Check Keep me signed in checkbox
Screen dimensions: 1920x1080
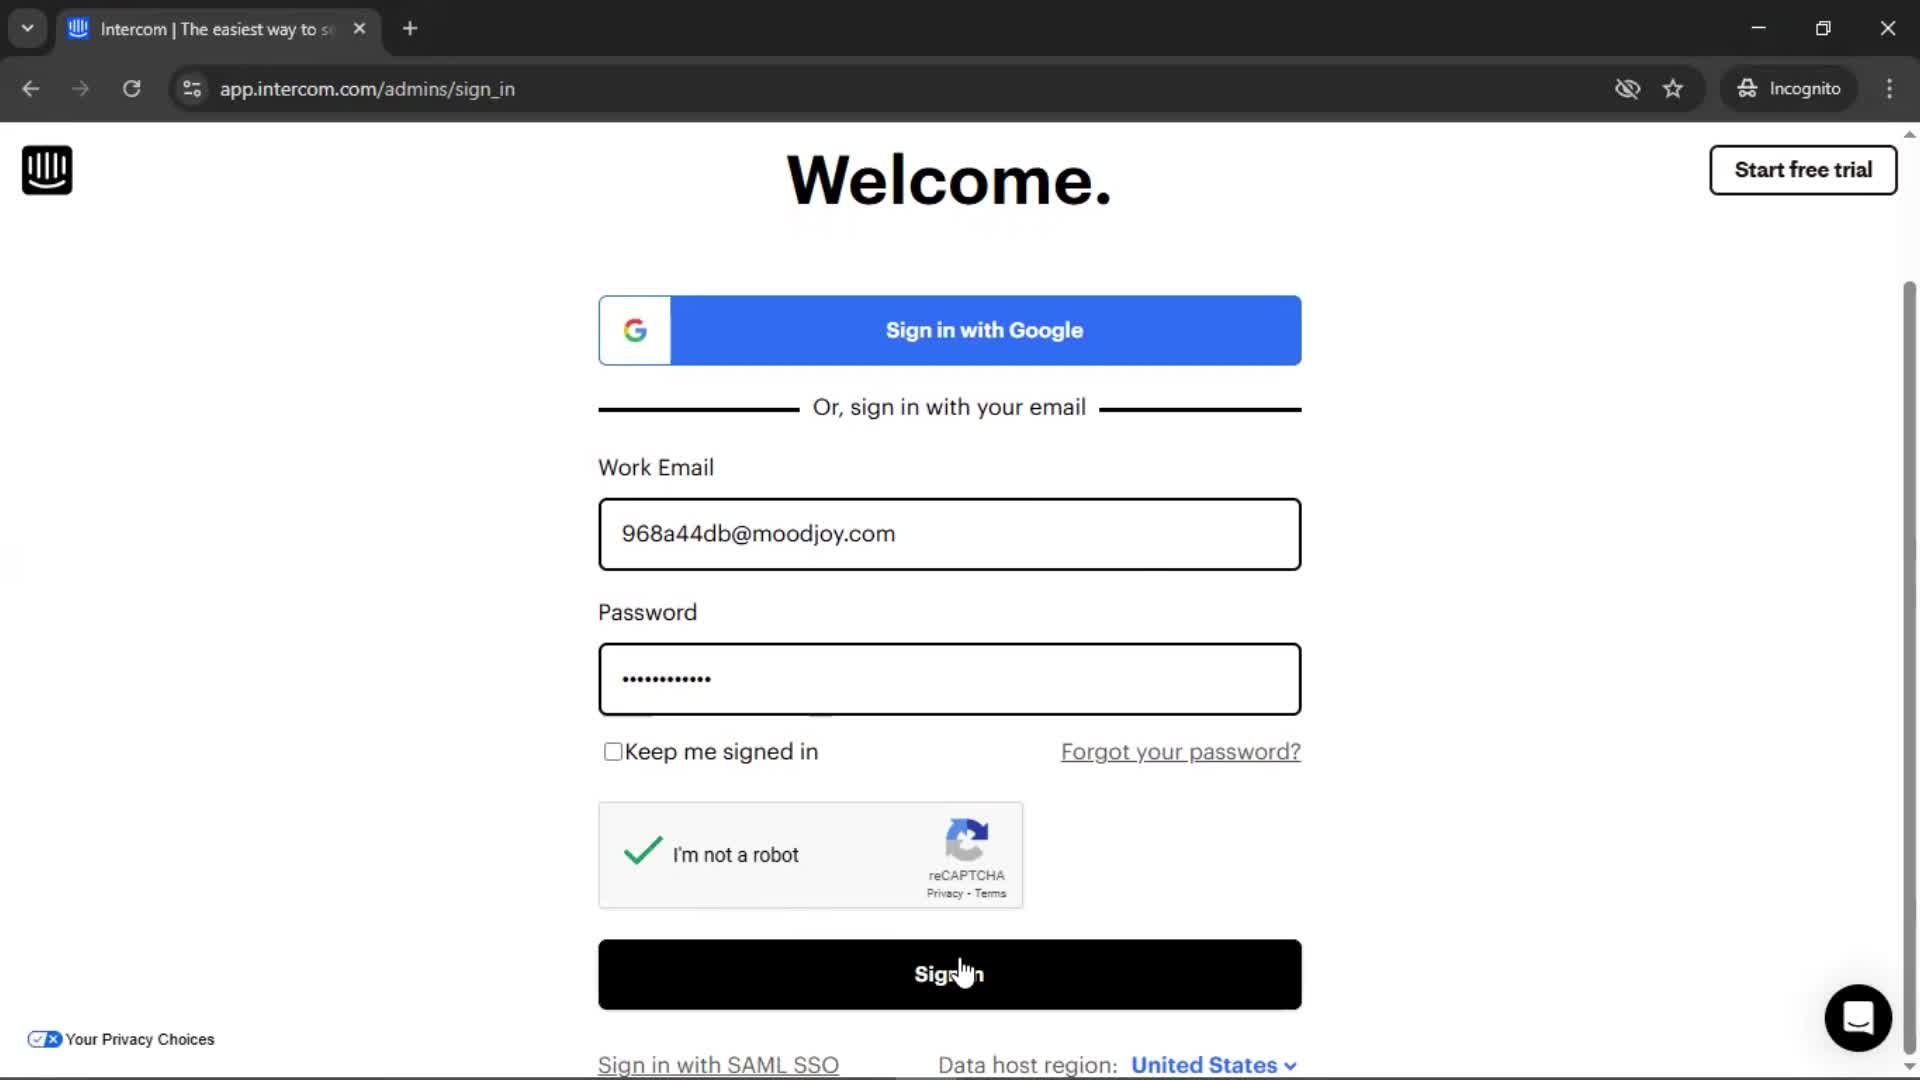(x=613, y=751)
